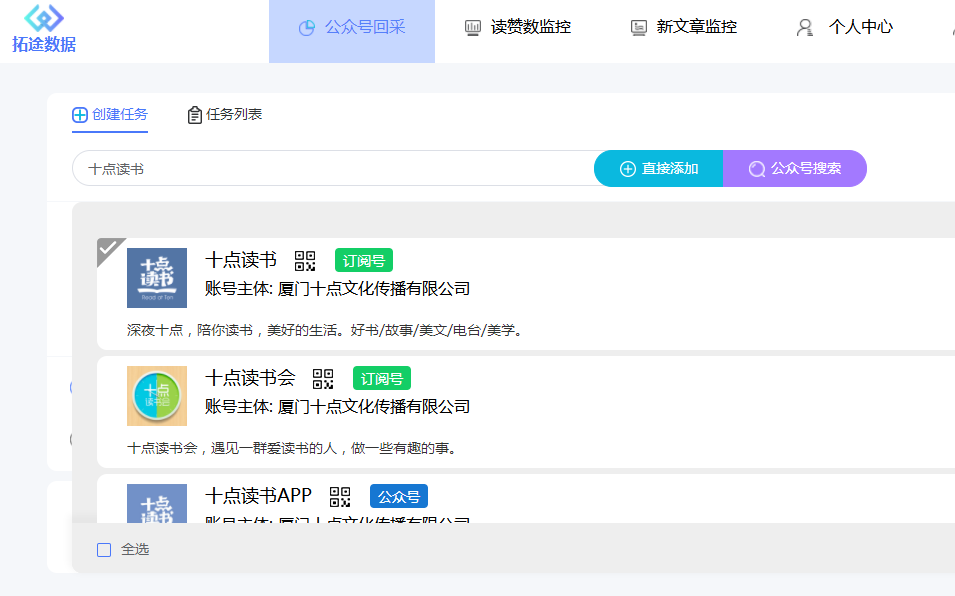Viewport: 955px width, 596px height.
Task: Click the 直接添加 button
Action: click(658, 169)
